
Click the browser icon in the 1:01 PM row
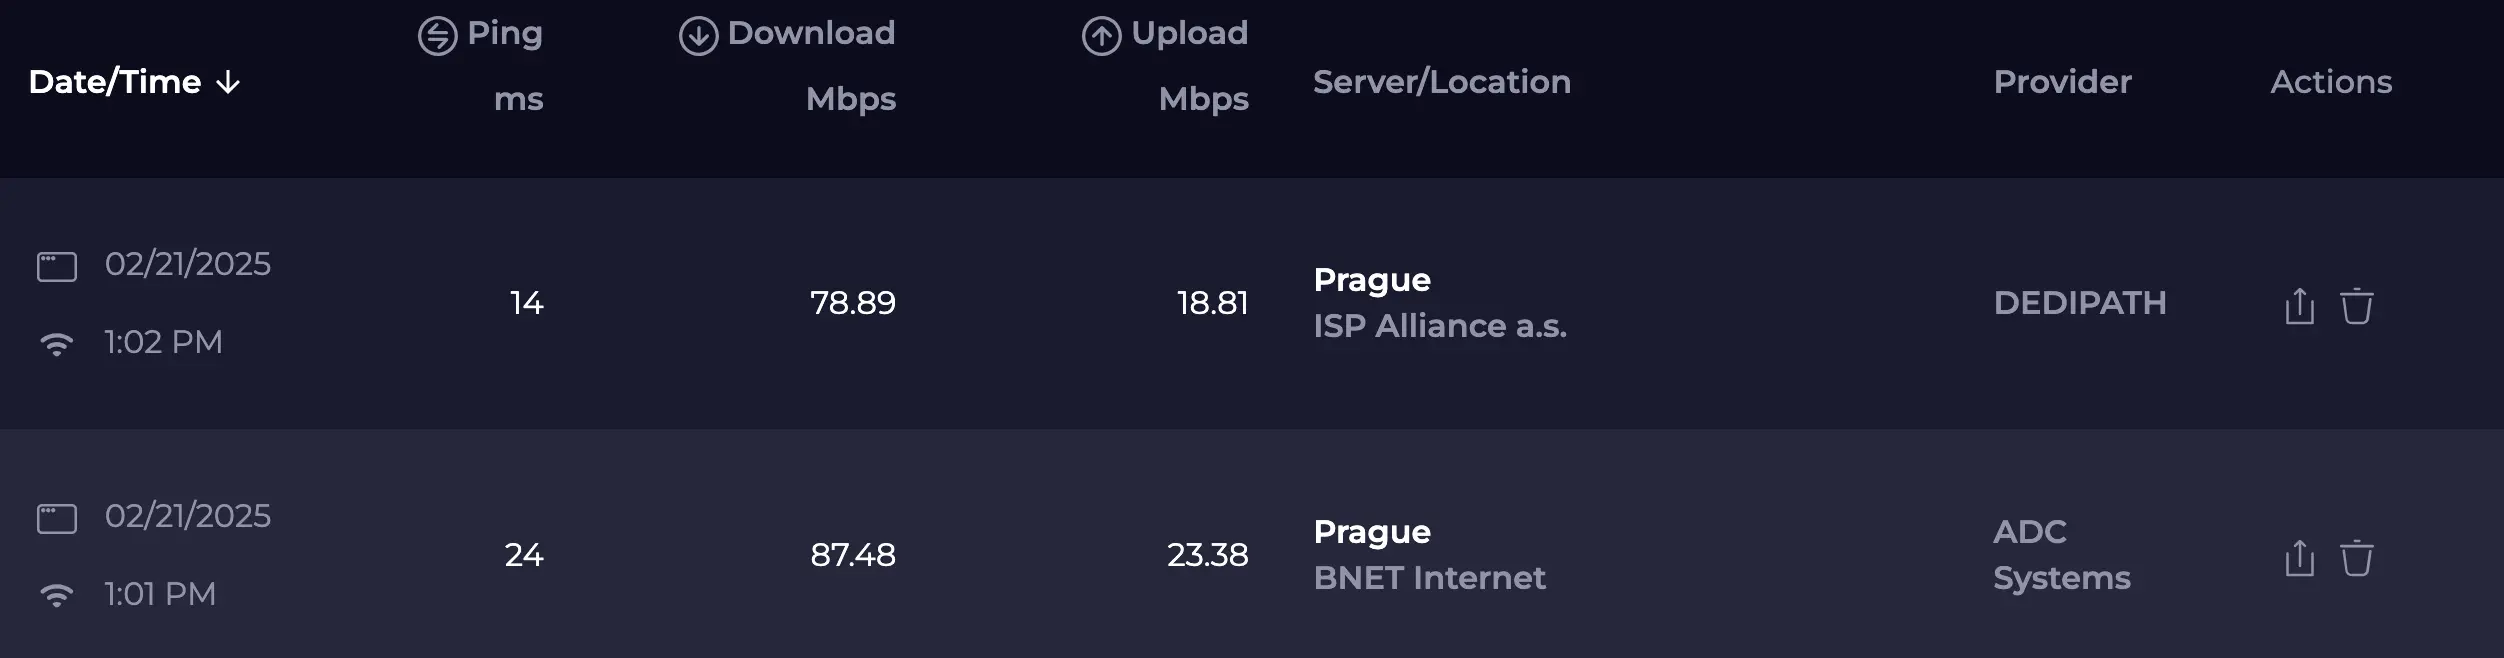point(57,519)
